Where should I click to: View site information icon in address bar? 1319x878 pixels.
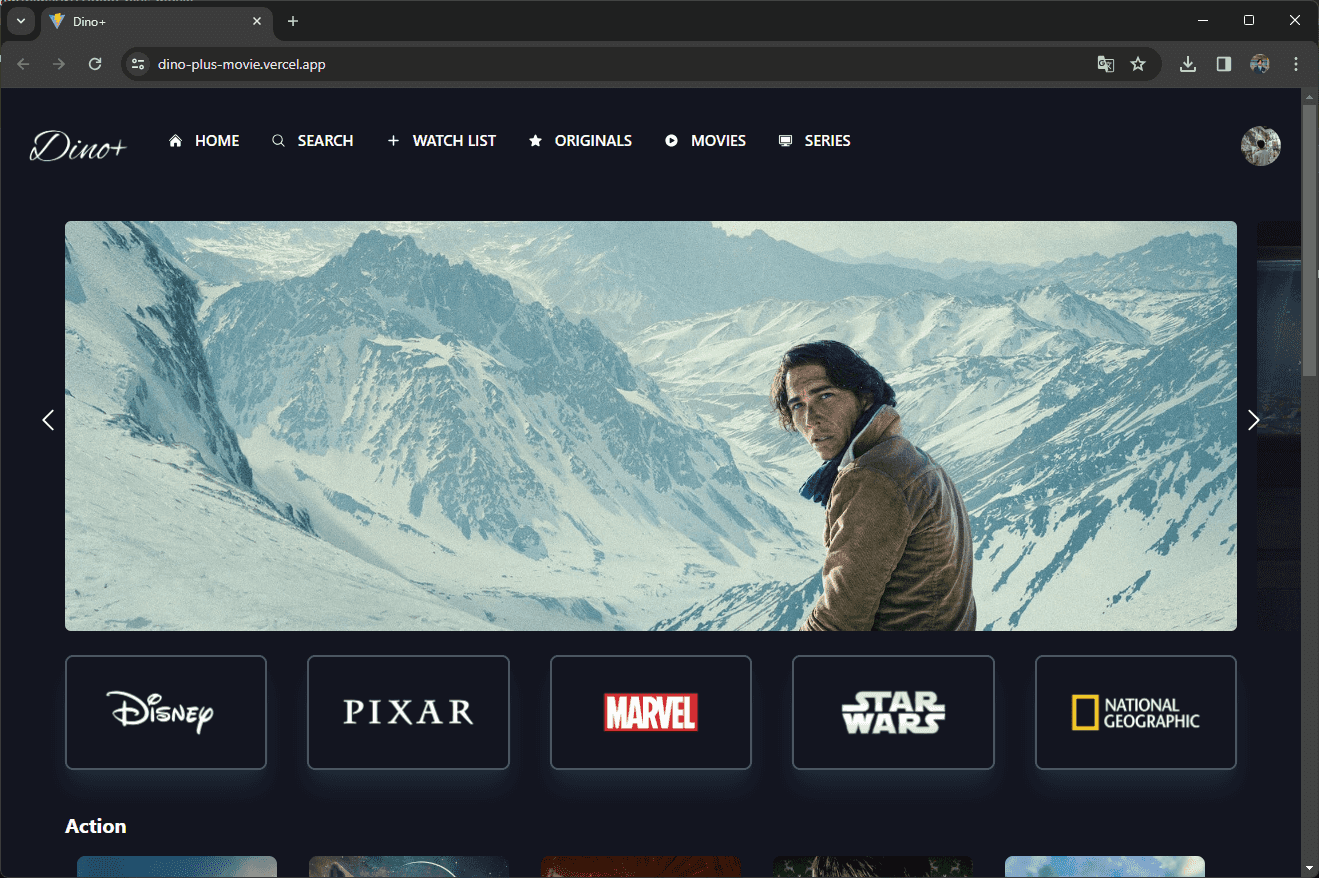coord(139,64)
